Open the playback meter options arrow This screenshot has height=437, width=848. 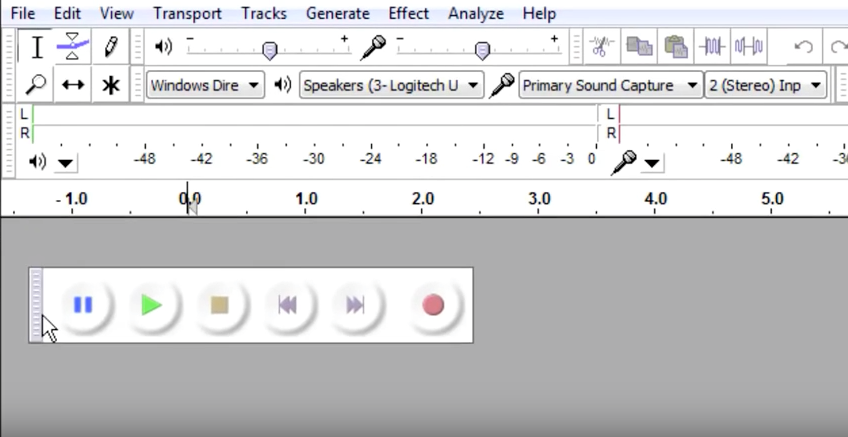[x=65, y=162]
